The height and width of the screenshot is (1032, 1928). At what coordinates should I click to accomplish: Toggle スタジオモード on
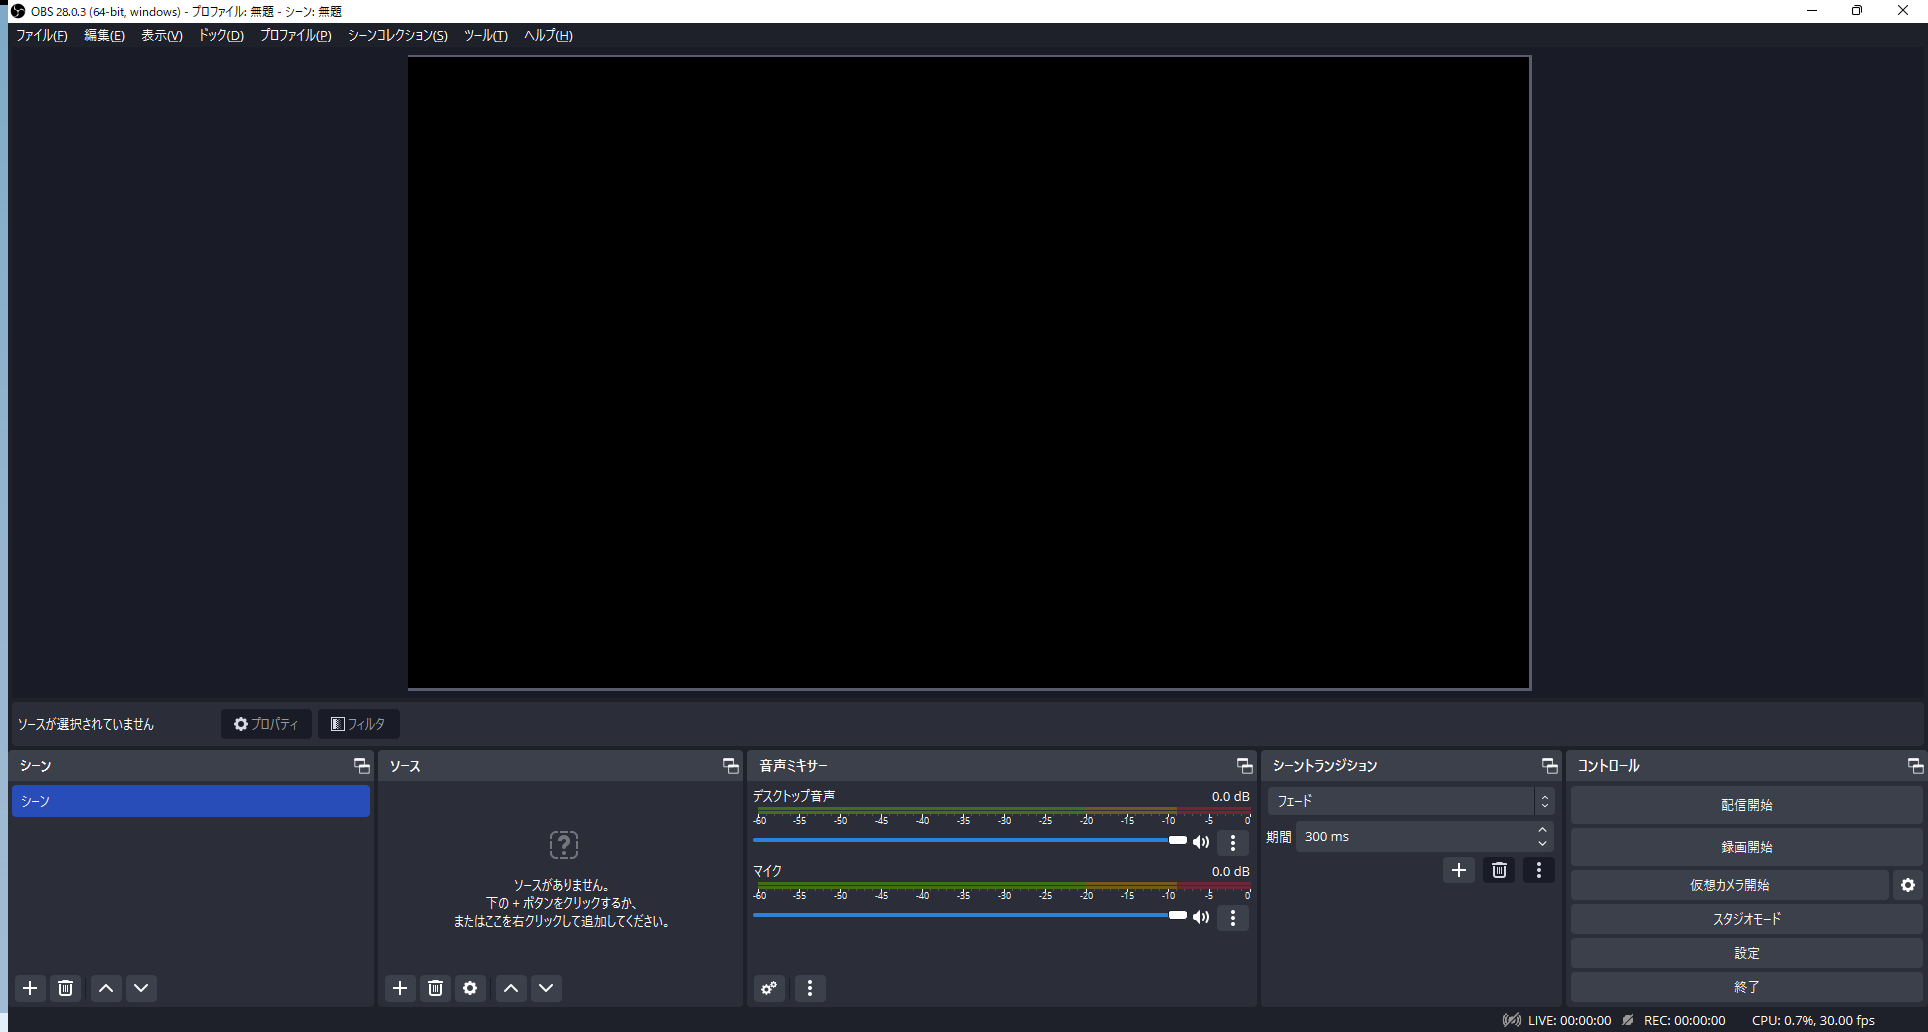coord(1746,919)
